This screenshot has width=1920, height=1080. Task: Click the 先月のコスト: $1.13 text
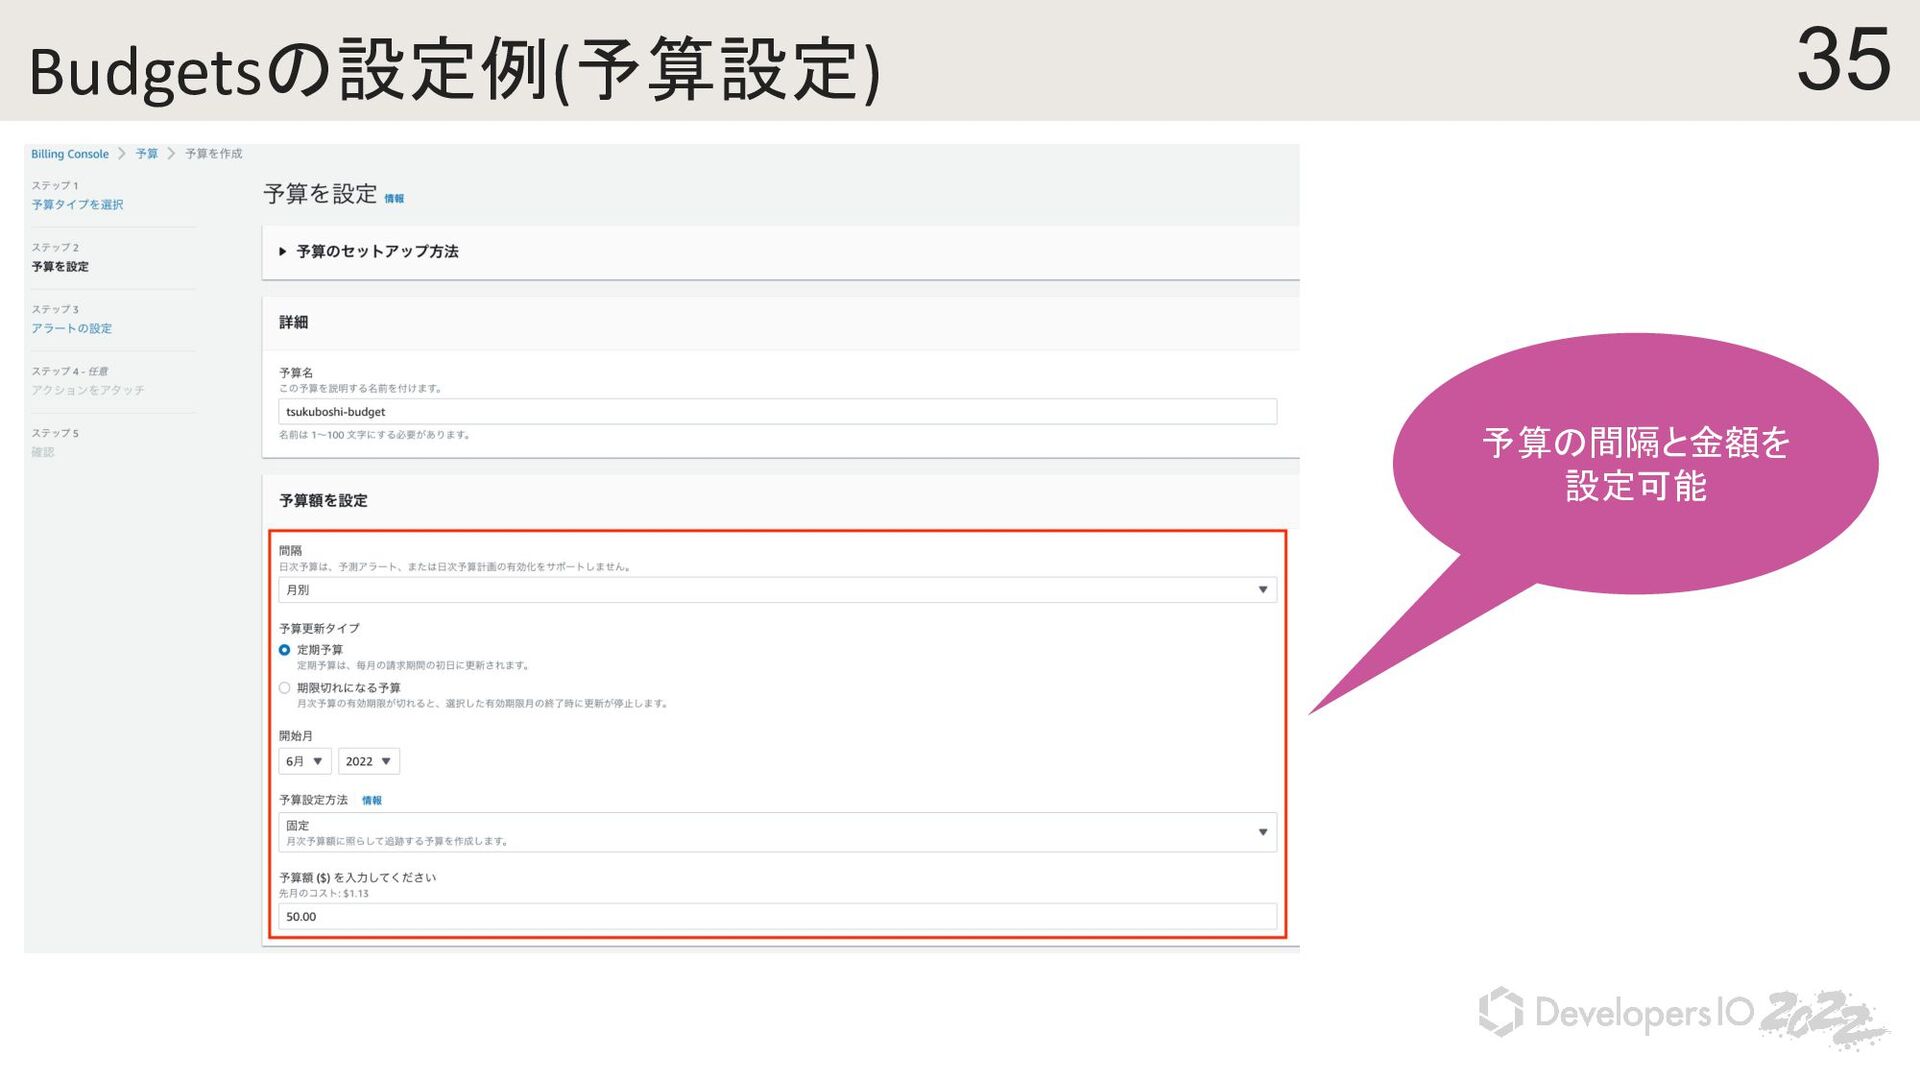324,894
